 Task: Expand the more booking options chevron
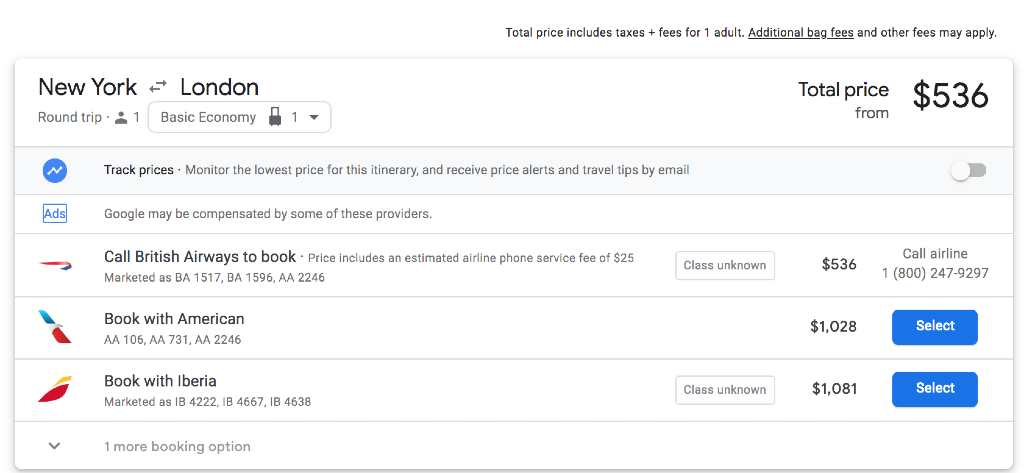(x=55, y=446)
